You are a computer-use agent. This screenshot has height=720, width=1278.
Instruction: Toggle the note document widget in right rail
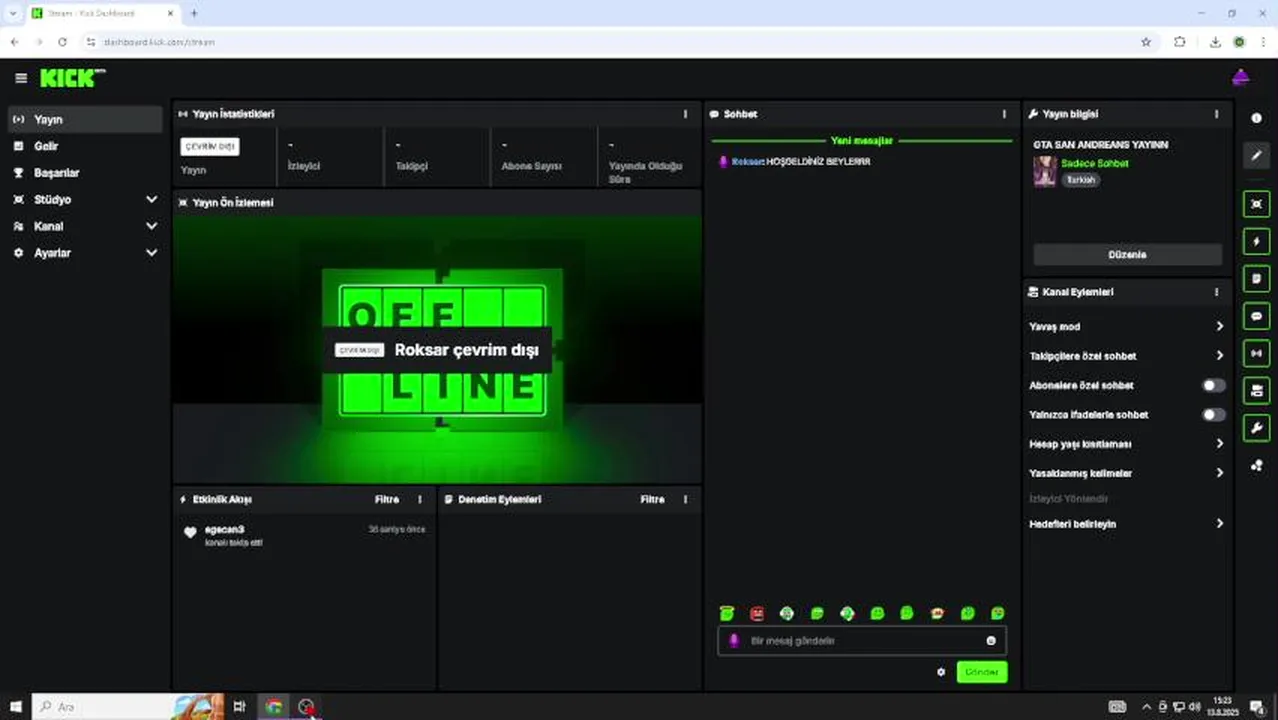pos(1256,279)
